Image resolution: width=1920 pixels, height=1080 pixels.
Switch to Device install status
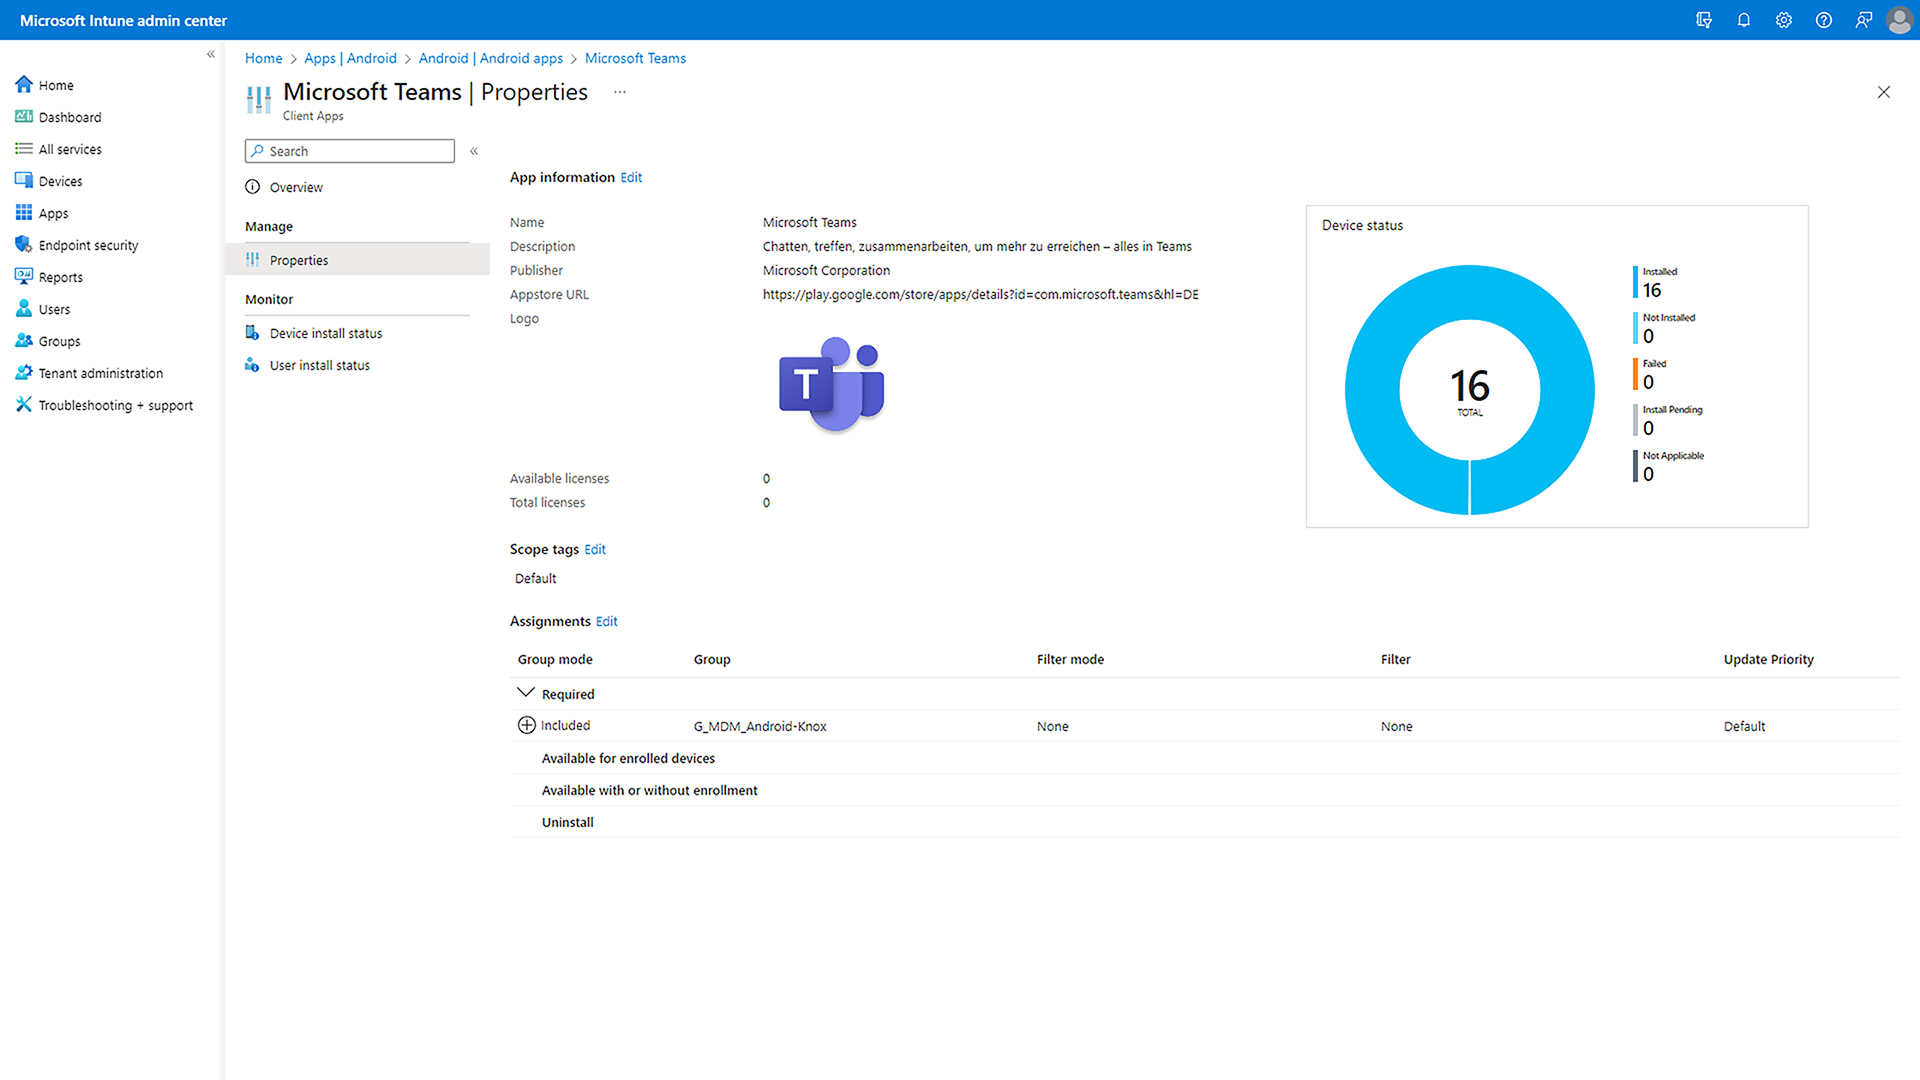[x=325, y=332]
